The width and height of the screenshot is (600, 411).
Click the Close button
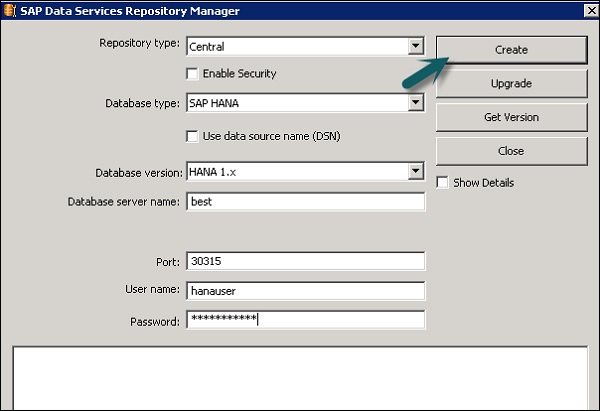pos(511,151)
